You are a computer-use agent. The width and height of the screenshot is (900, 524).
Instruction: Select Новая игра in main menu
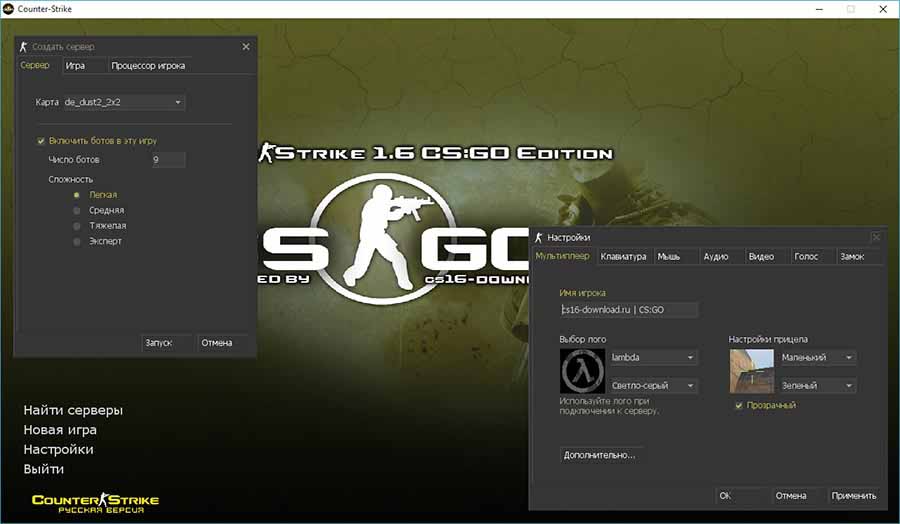[x=60, y=430]
